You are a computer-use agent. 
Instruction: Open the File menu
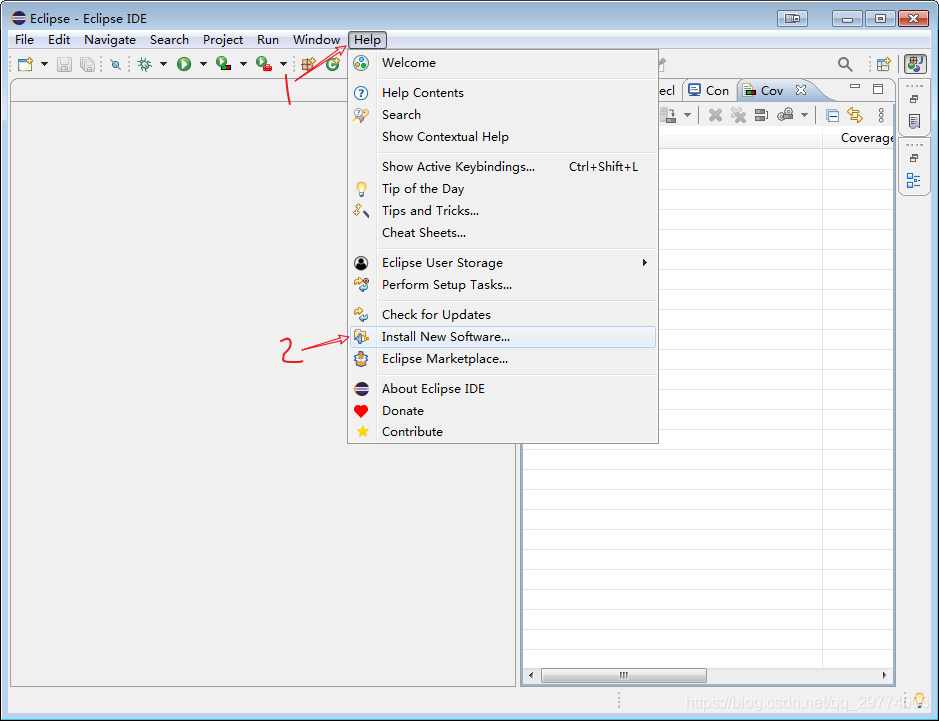[24, 40]
